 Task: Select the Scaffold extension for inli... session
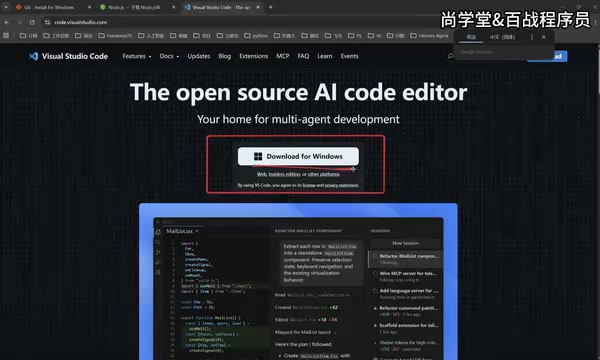(406, 328)
